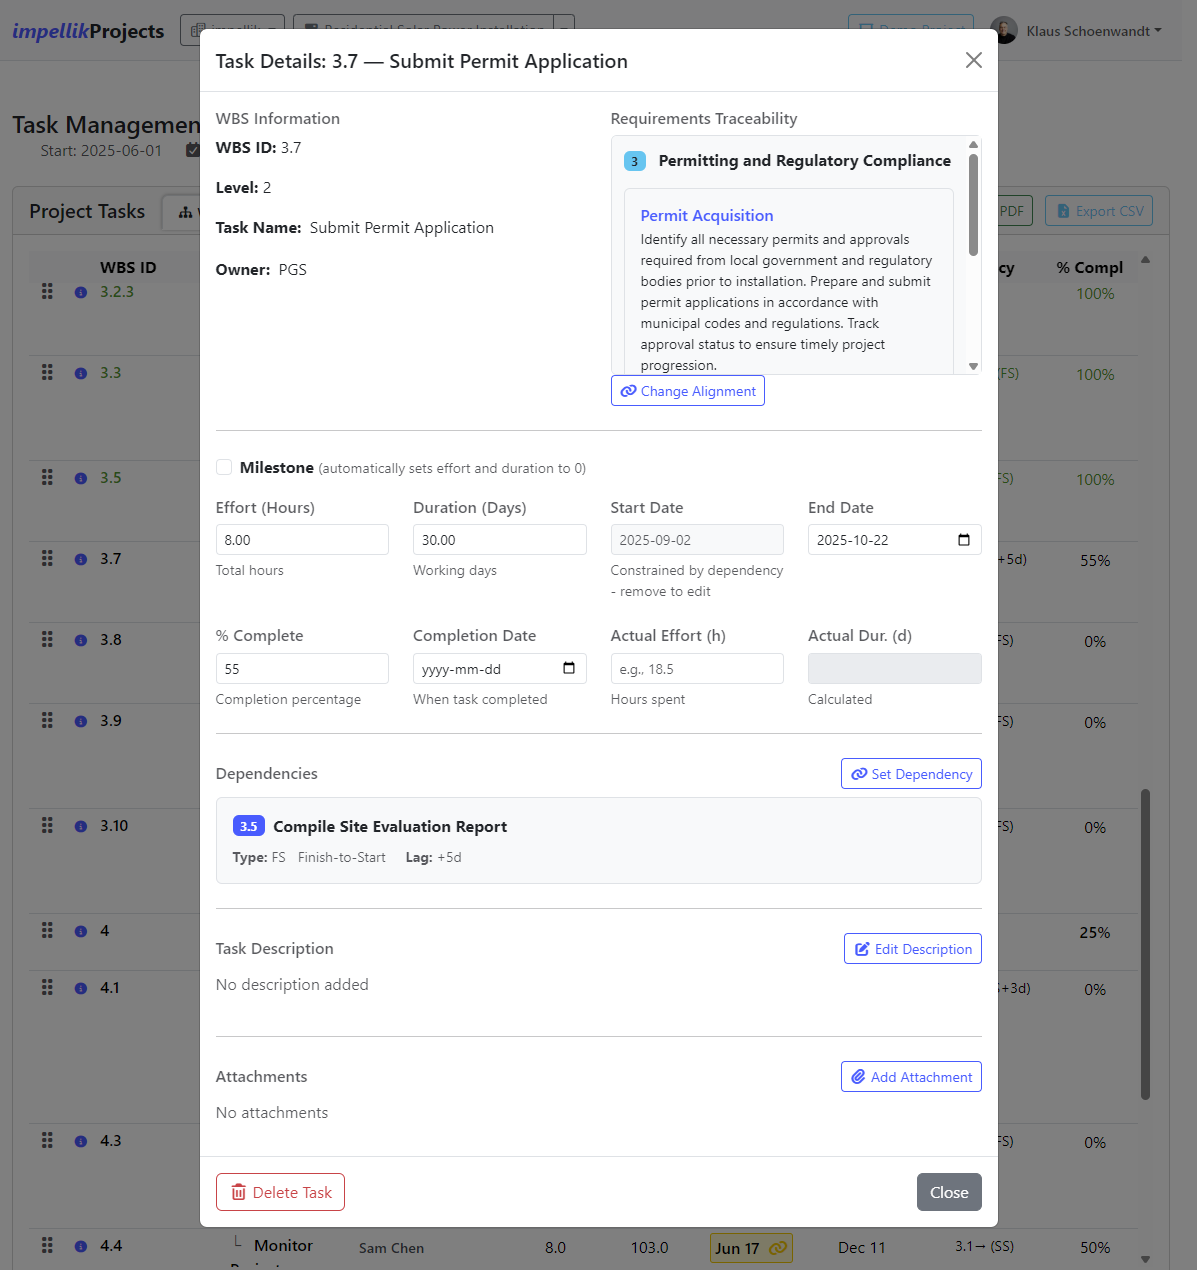Click drag handle icon for row 4
Screen dimensions: 1197x1270
[47, 930]
